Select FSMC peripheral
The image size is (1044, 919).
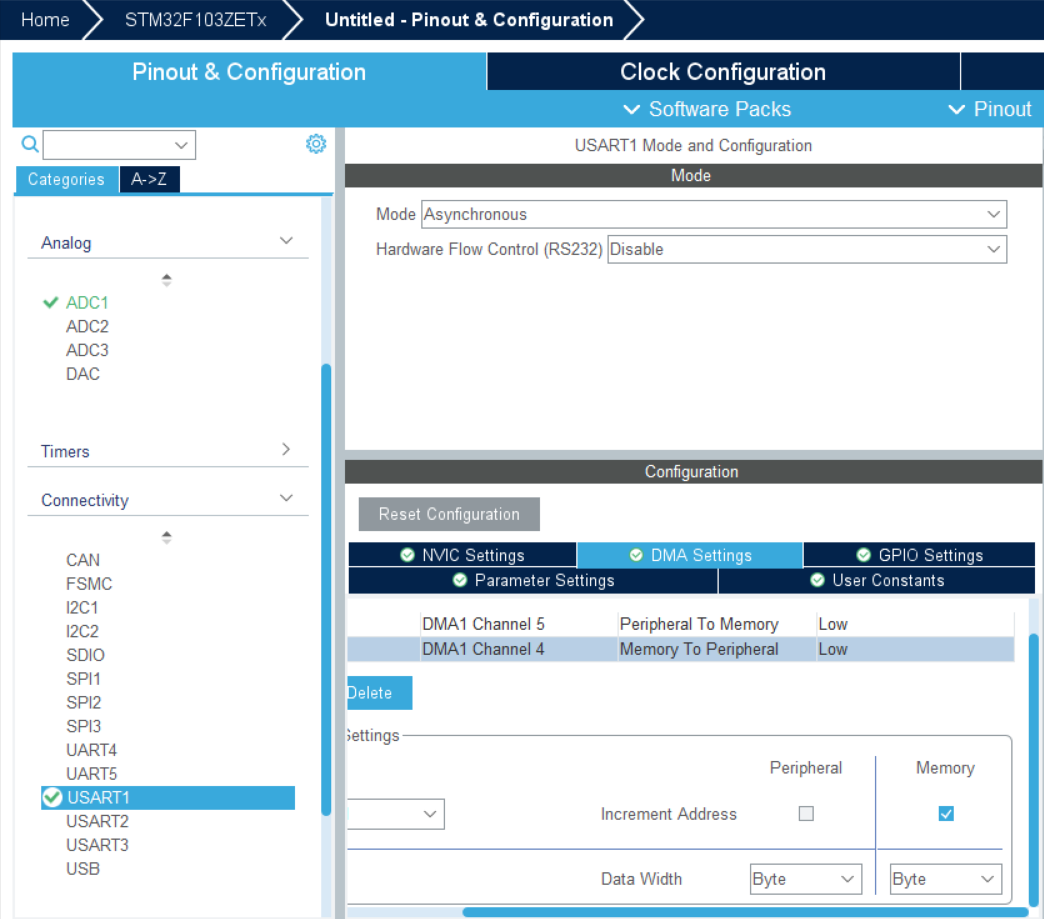pos(89,584)
